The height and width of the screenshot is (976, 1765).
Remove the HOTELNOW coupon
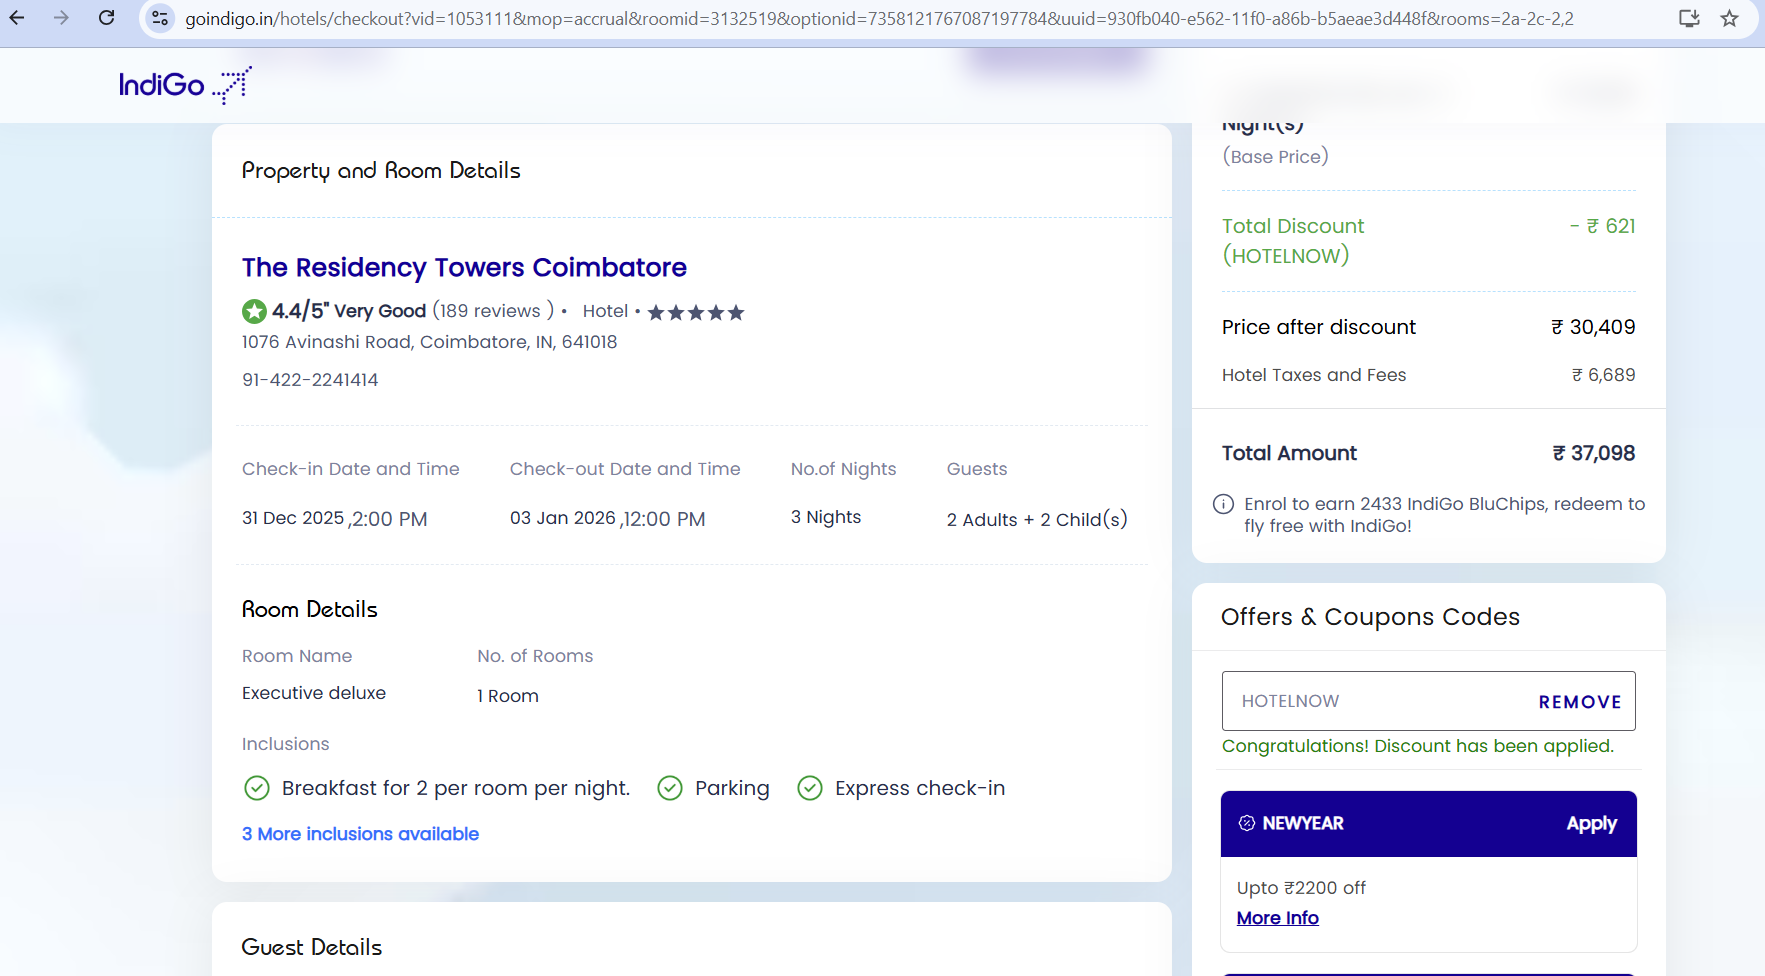[x=1579, y=702]
